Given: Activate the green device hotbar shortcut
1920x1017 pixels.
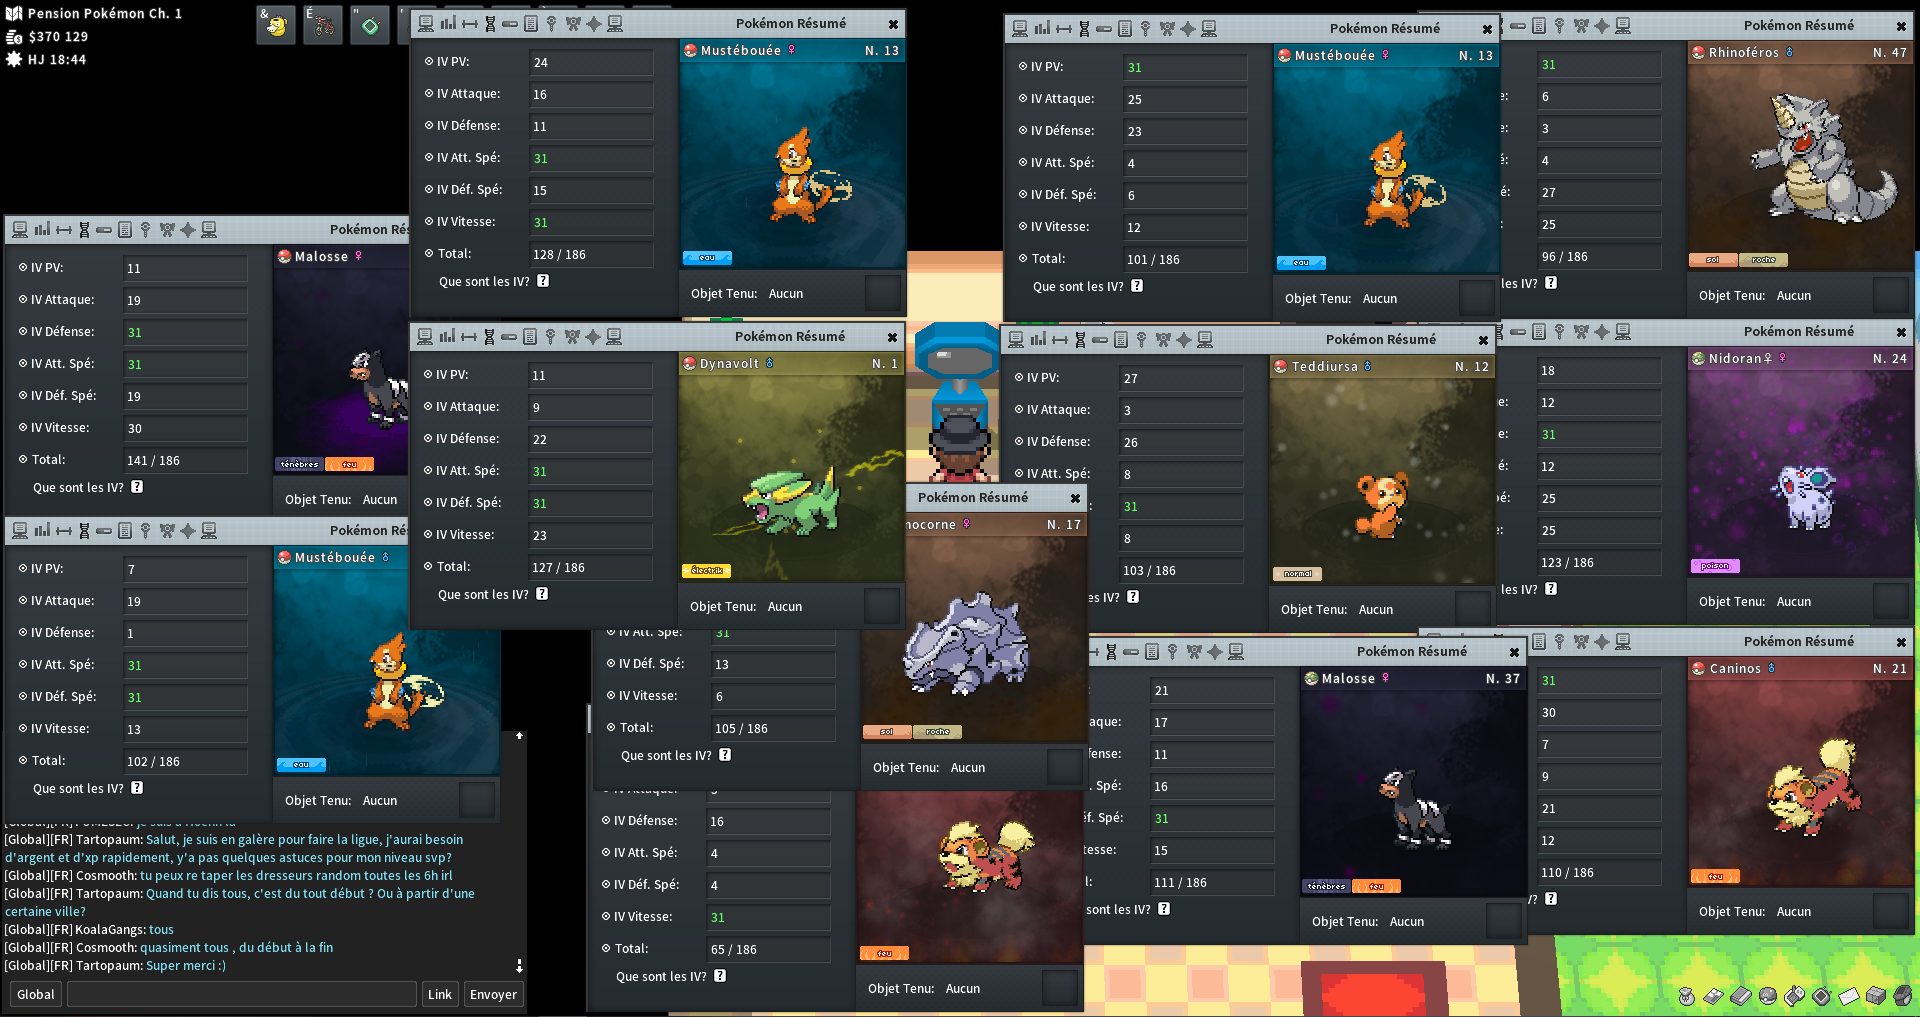Looking at the screenshot, I should coord(370,26).
